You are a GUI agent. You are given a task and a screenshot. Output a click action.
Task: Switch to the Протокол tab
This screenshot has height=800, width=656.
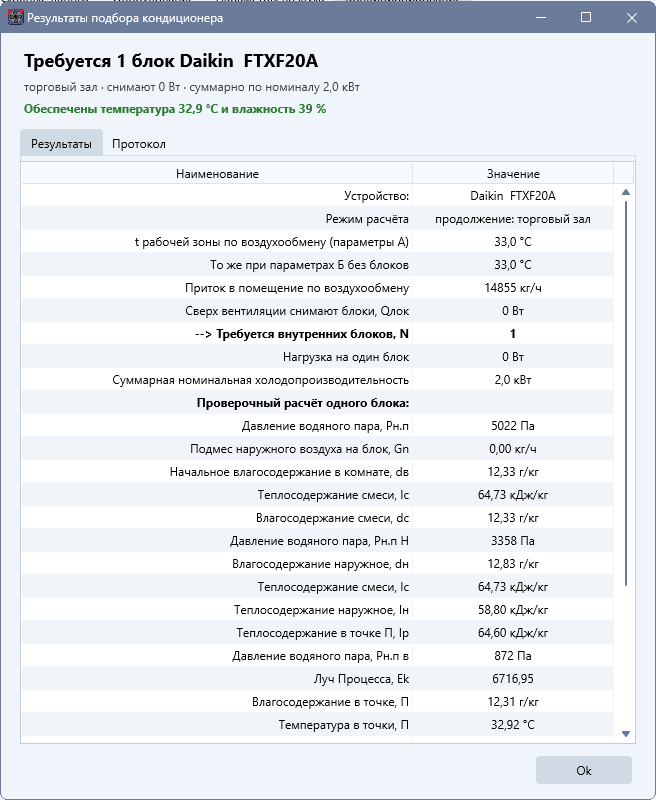(139, 144)
